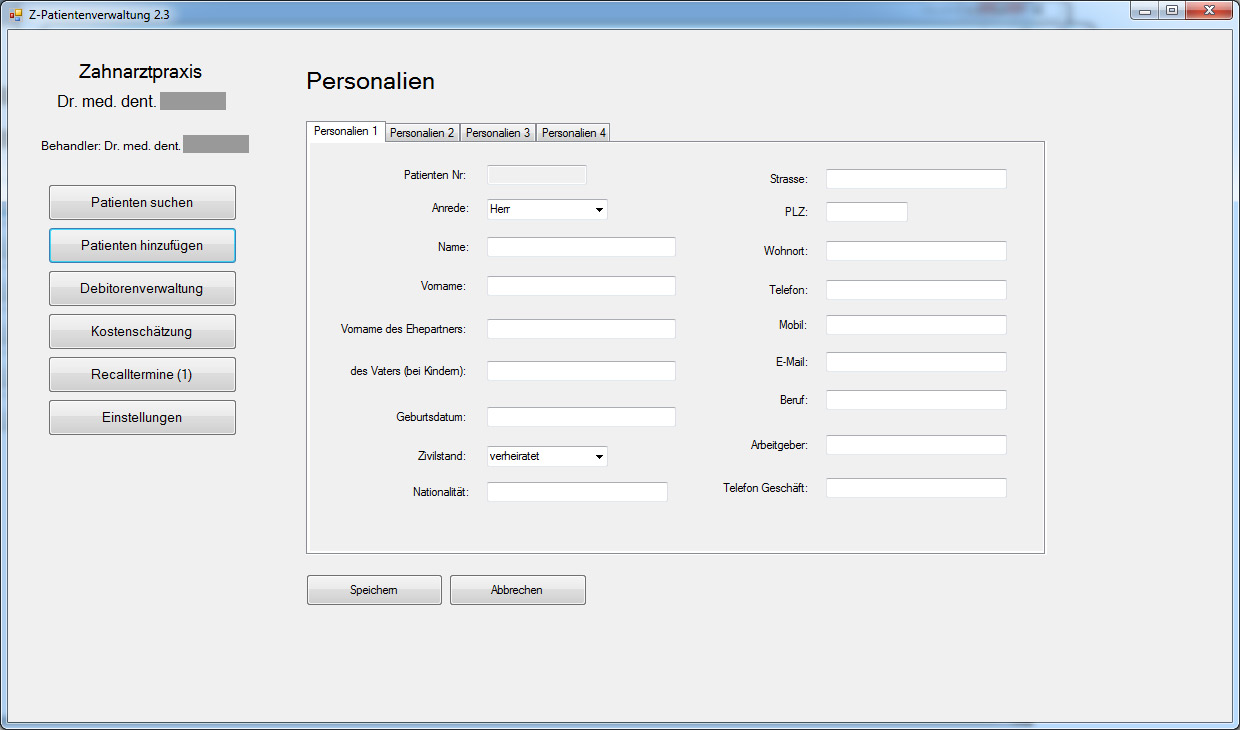1240x730 pixels.
Task: Click the Patienten suchen button
Action: coord(142,203)
